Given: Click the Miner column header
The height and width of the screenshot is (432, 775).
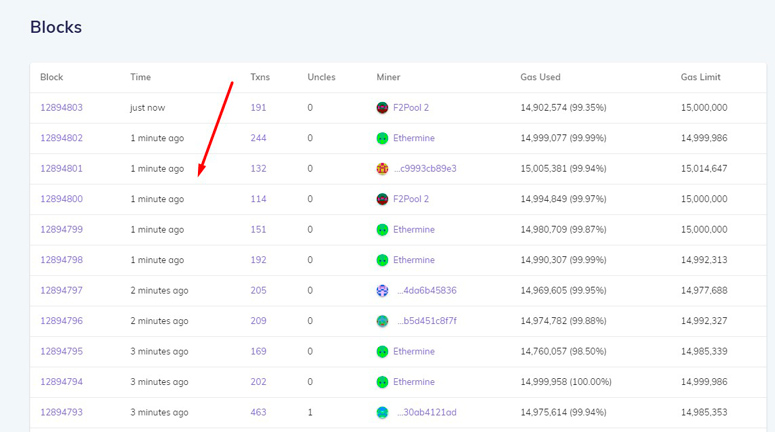Looking at the screenshot, I should (x=388, y=77).
